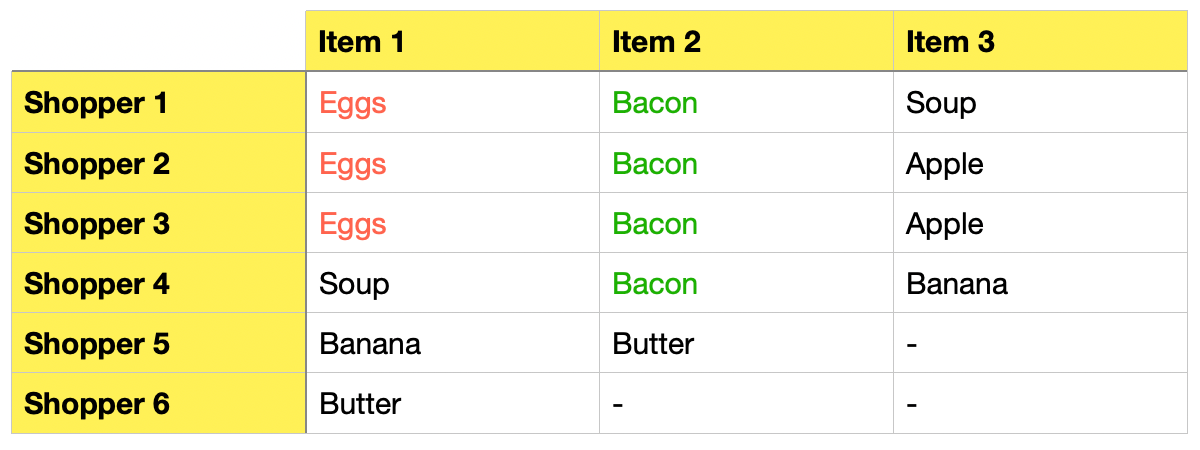Select the Shopper 3 row header
The image size is (1200, 450).
[x=158, y=223]
